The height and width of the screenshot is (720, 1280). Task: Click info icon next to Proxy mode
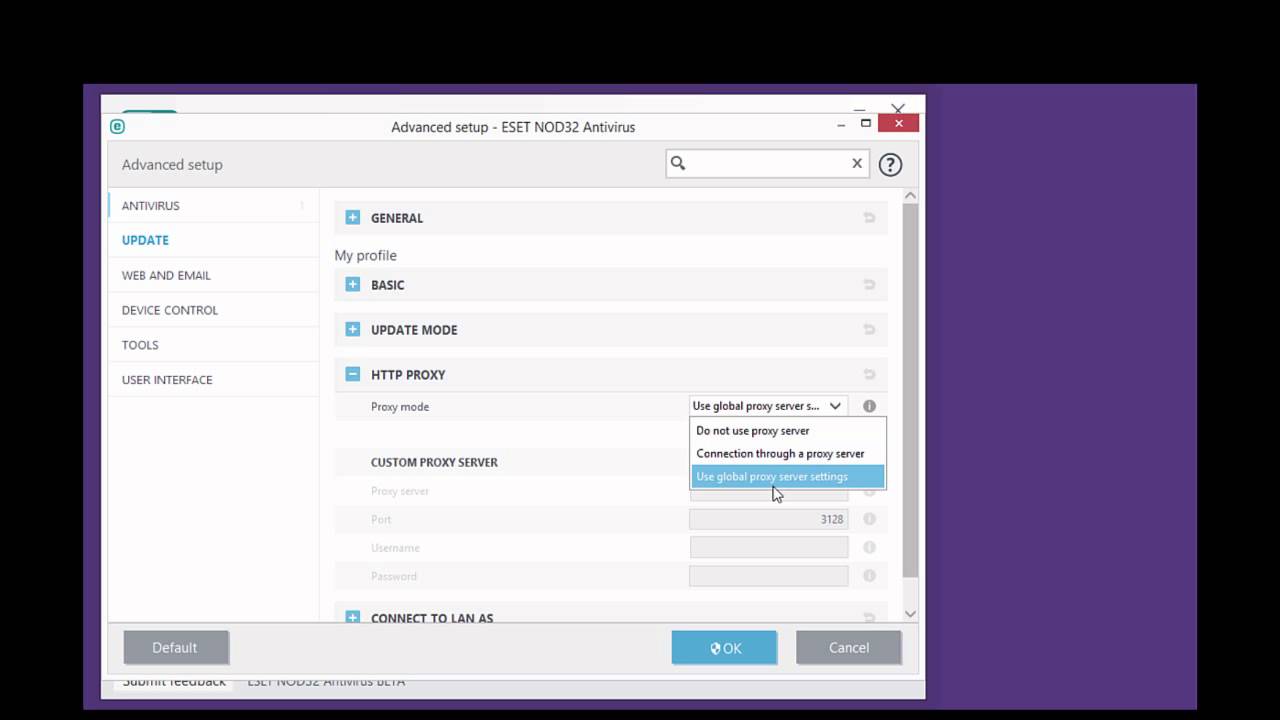pos(869,406)
